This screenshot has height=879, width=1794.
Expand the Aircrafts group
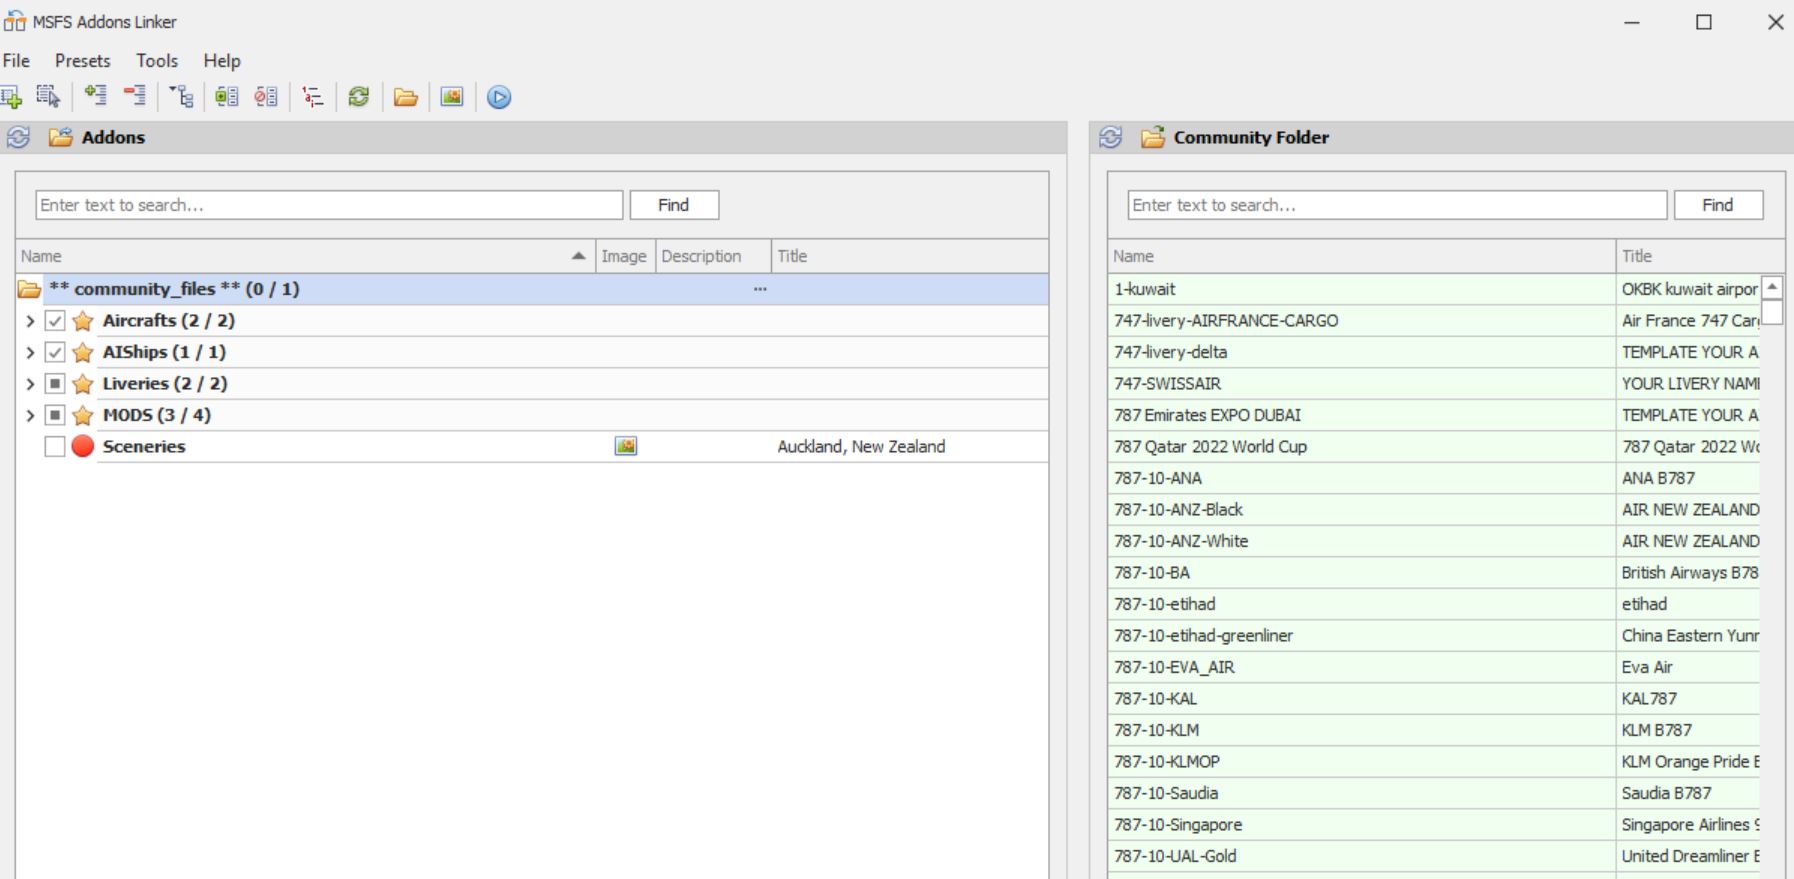click(30, 321)
